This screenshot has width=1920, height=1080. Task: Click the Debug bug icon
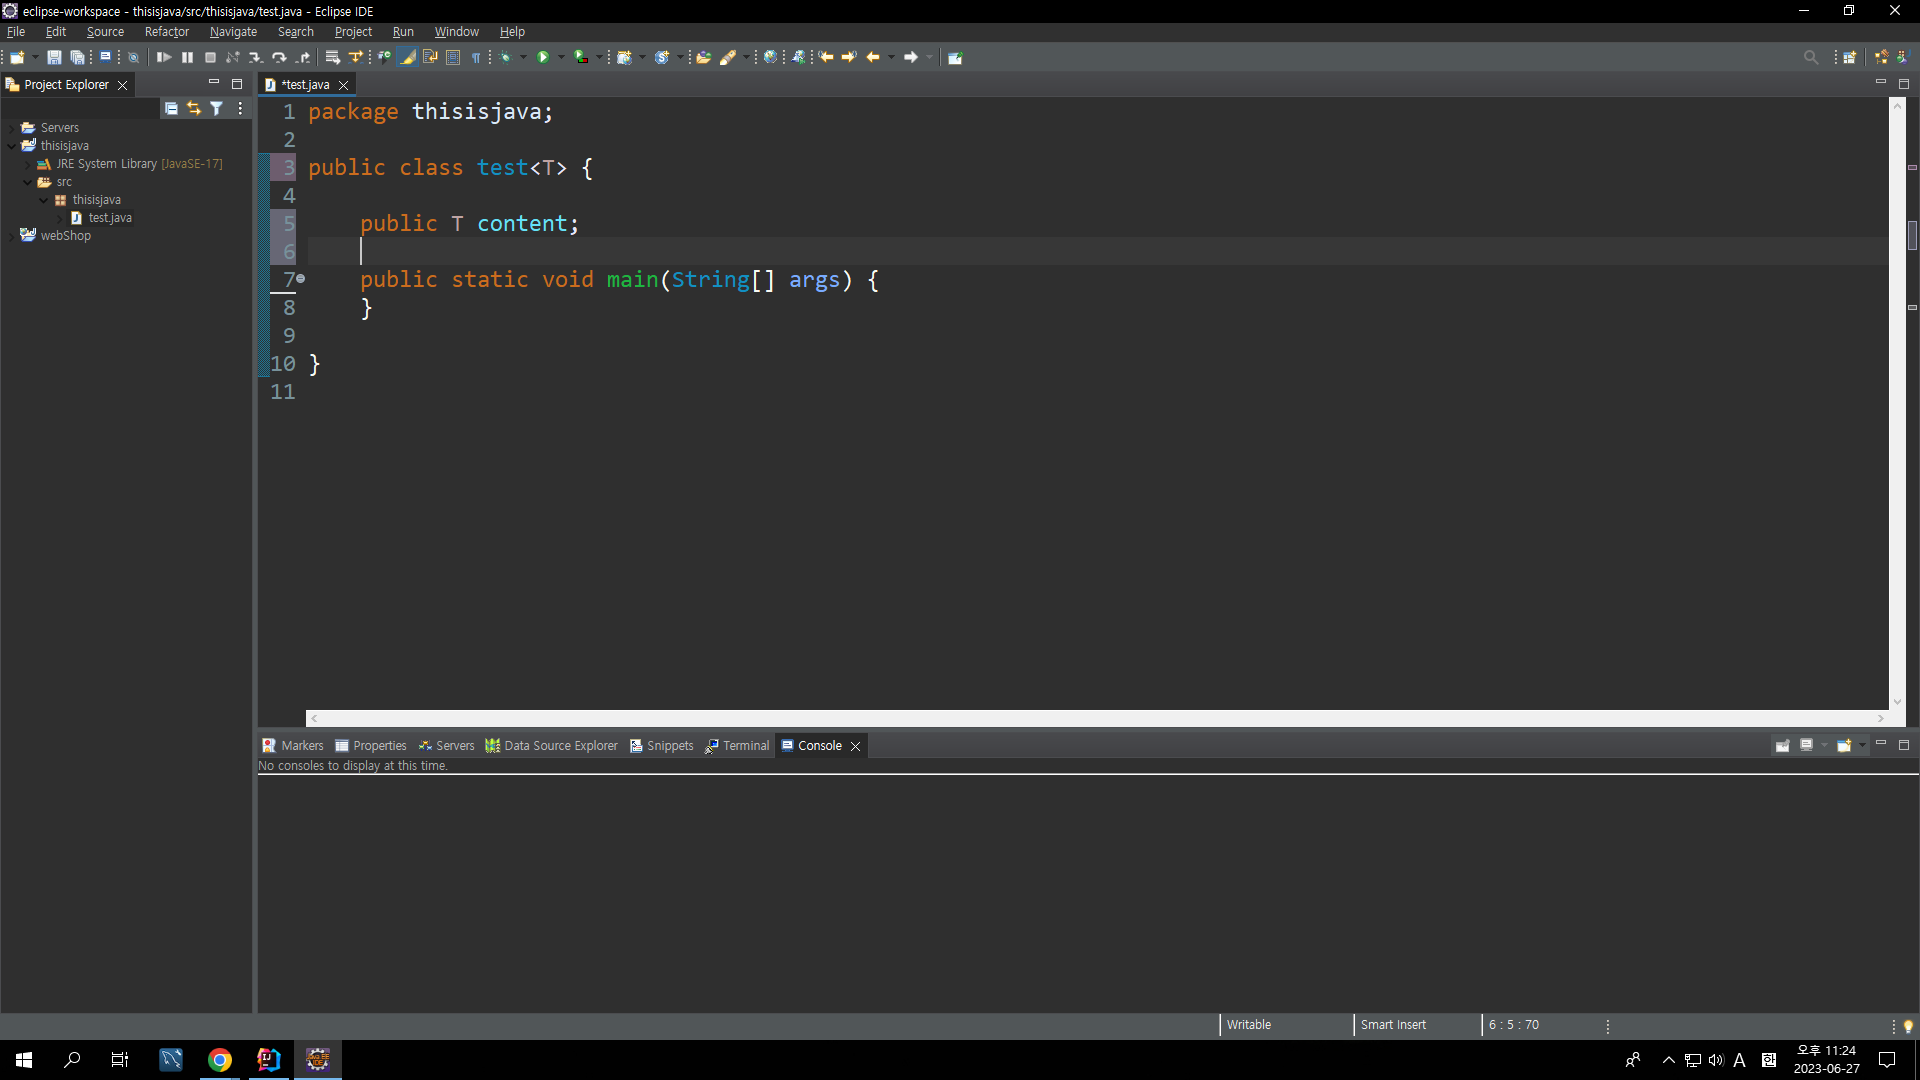click(506, 57)
